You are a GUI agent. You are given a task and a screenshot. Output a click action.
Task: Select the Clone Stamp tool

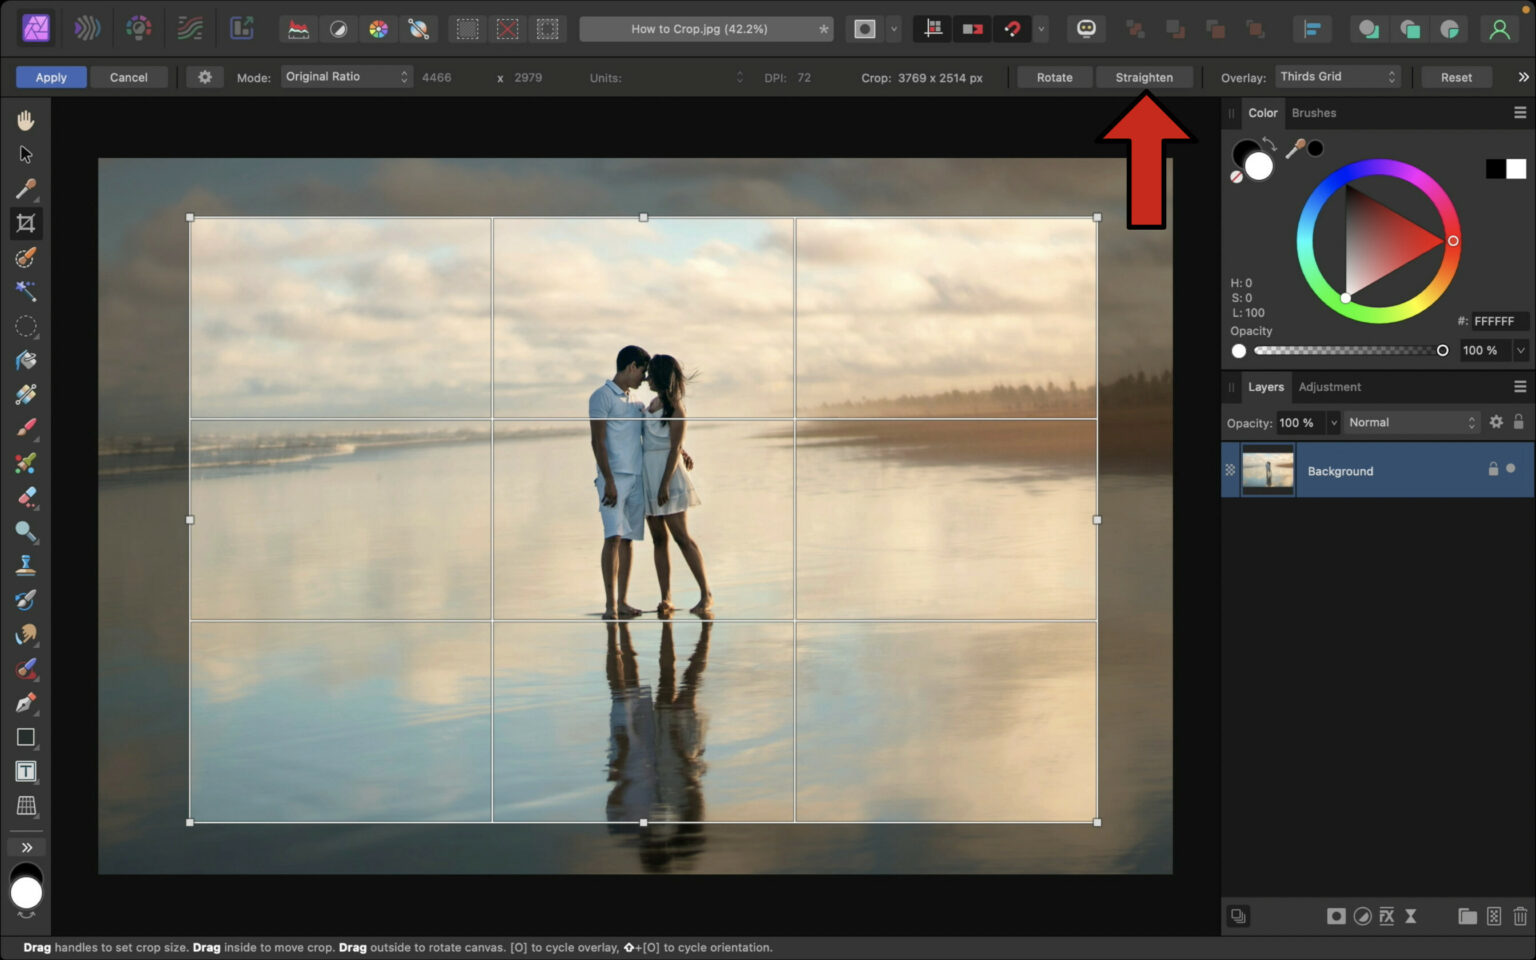pos(26,565)
